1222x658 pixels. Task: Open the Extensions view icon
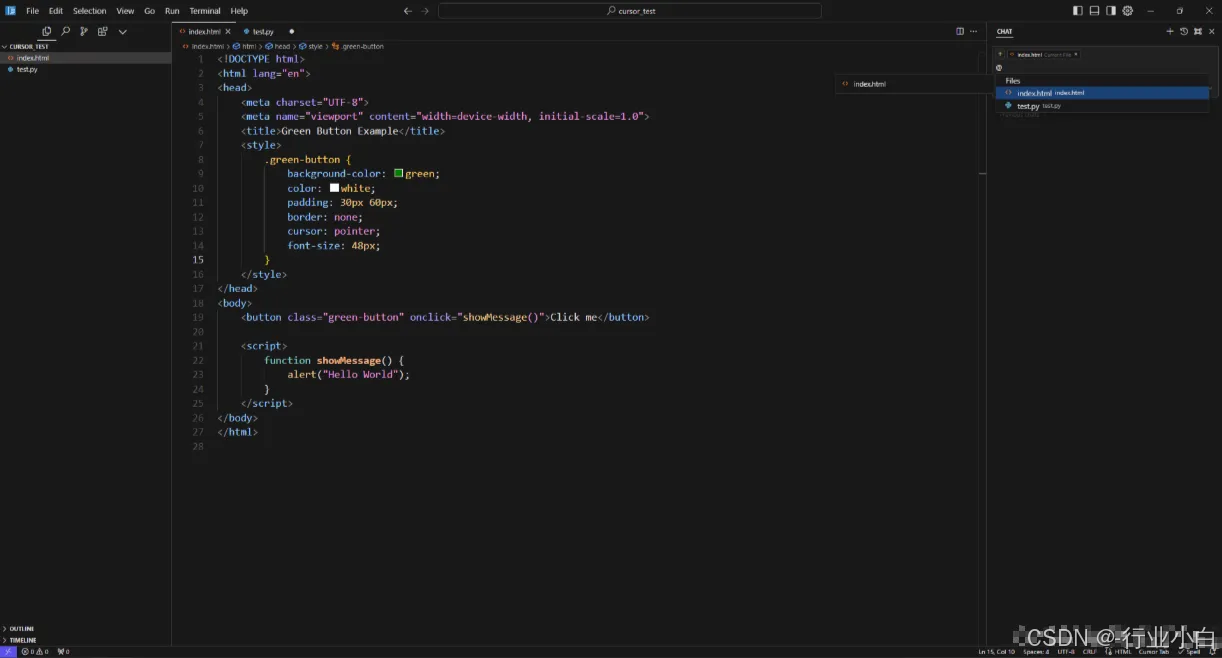[x=103, y=32]
